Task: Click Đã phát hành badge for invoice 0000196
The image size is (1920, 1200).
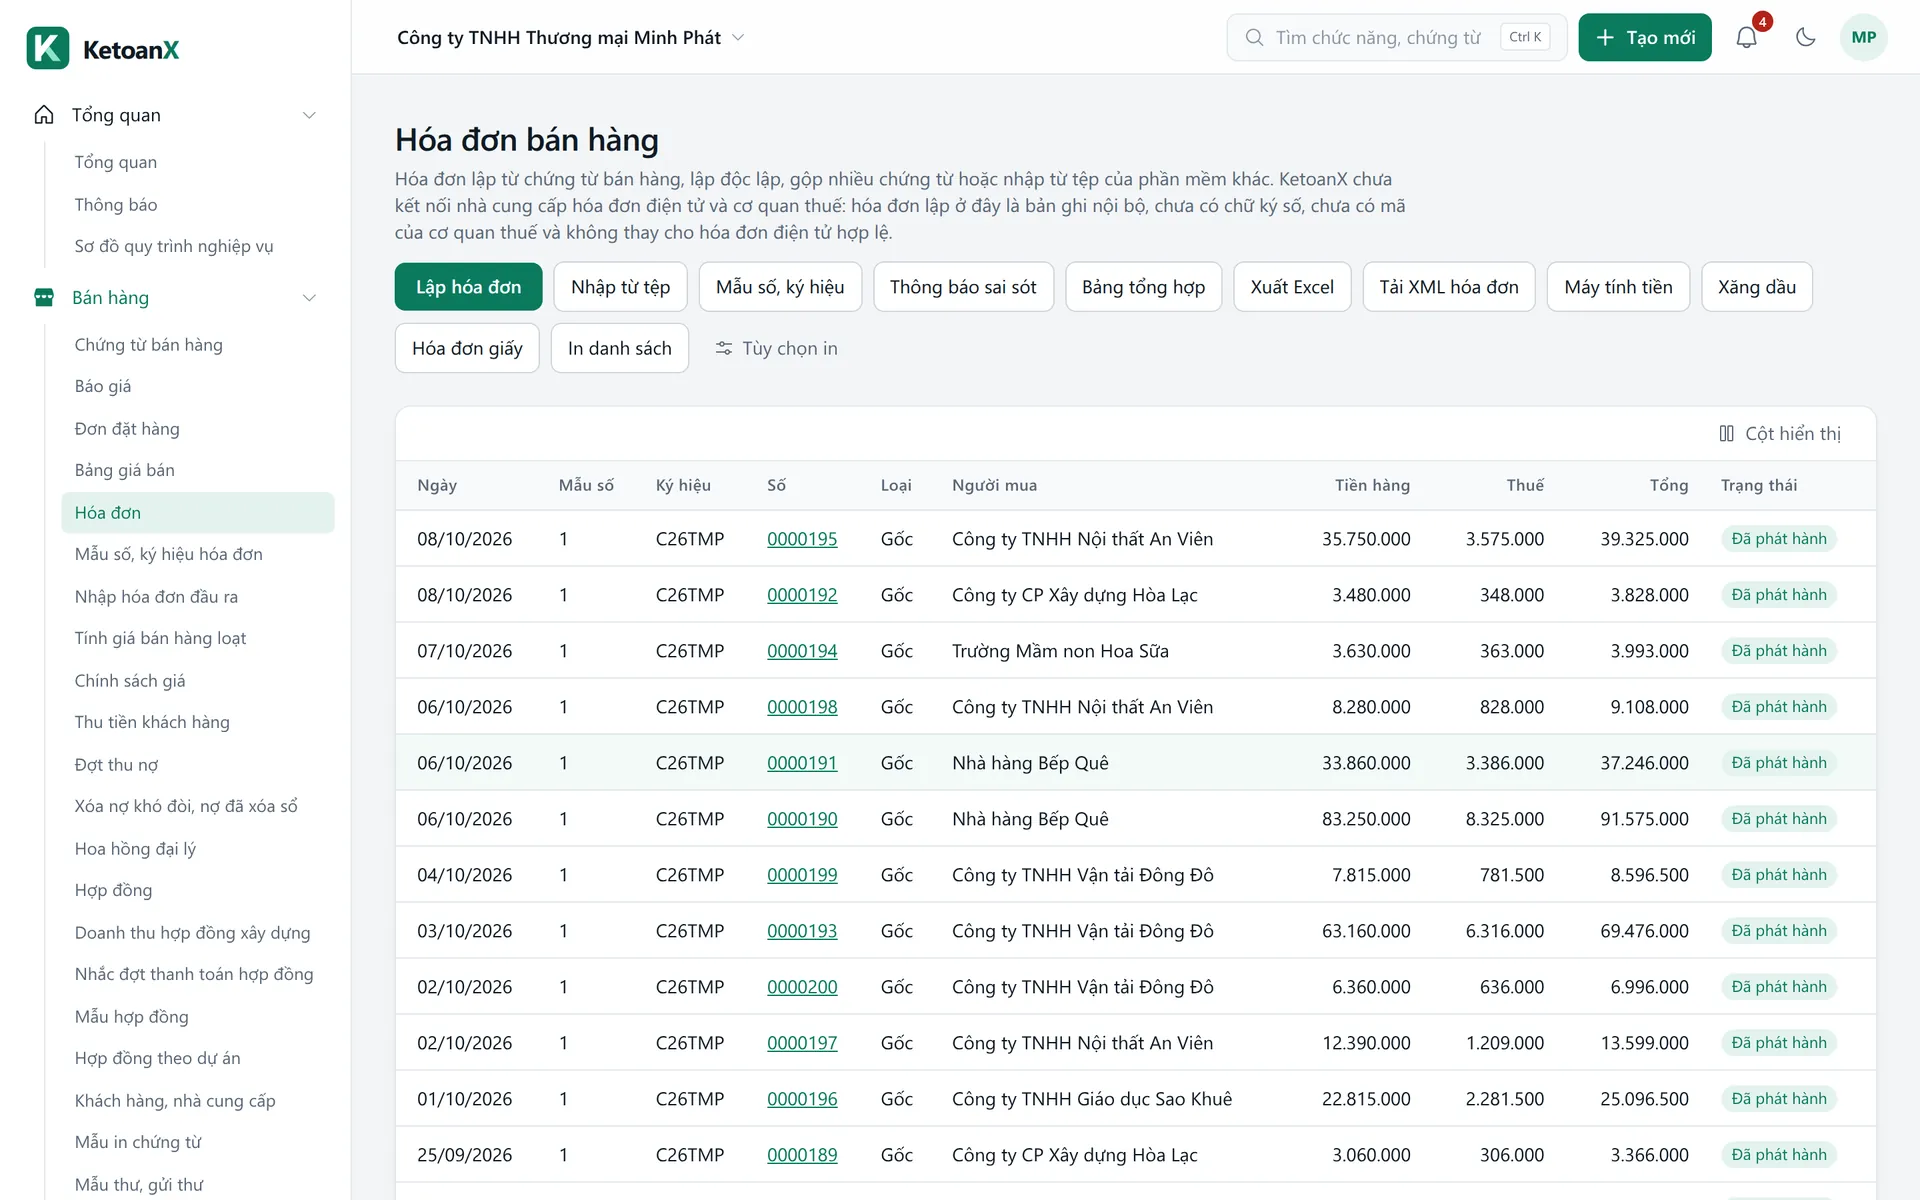Action: tap(1779, 1099)
